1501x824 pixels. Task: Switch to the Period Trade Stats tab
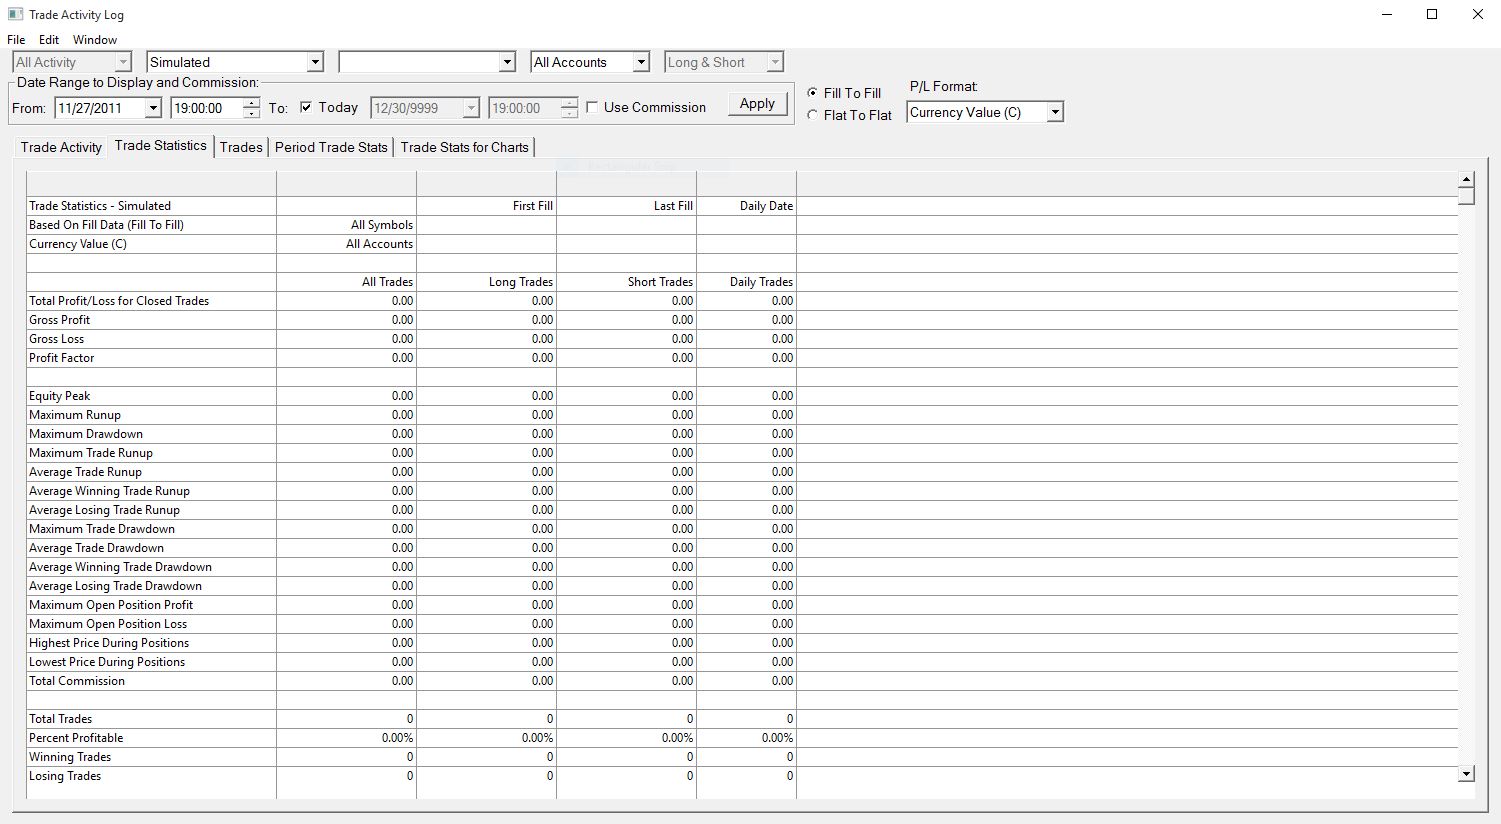(331, 147)
